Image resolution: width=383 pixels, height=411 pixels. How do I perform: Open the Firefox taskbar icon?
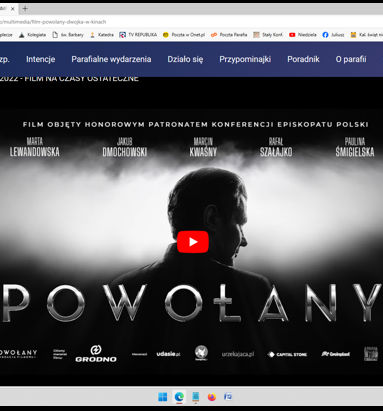tap(212, 397)
